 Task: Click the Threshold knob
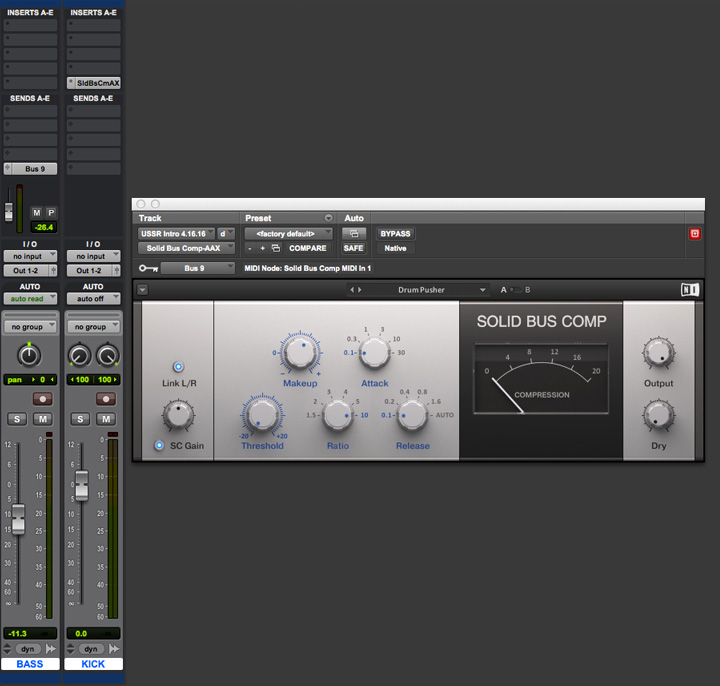(x=263, y=415)
